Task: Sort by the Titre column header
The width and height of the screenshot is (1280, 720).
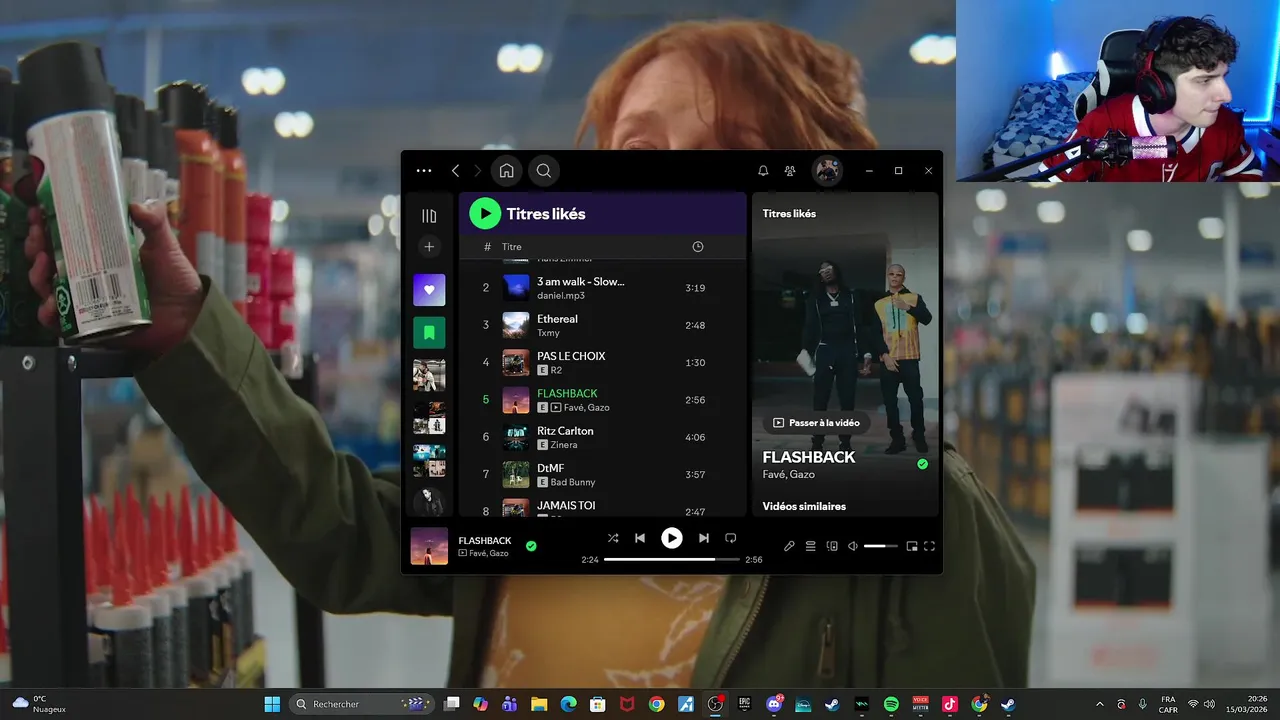Action: pos(512,247)
